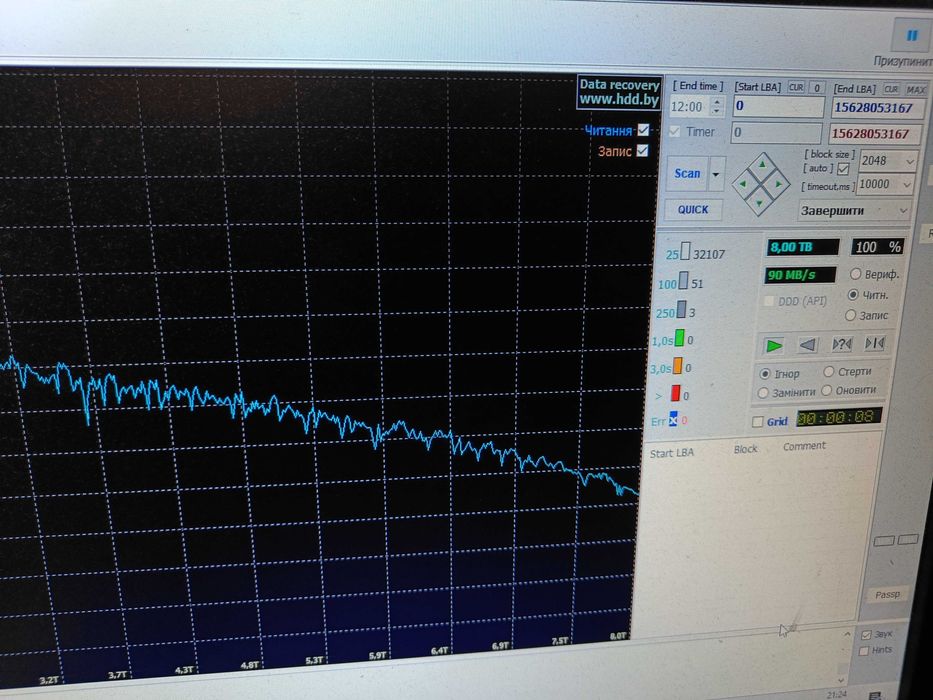Toggle the Читання graph checkbox
The image size is (933, 700).
643,130
